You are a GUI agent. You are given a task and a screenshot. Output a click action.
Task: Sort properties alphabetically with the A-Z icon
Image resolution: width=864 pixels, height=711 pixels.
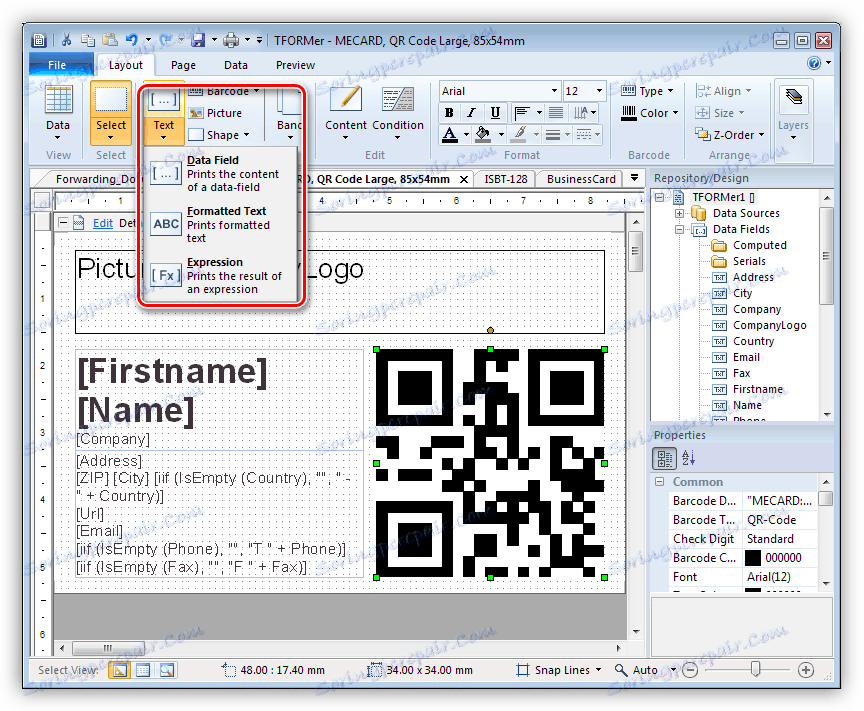[688, 458]
